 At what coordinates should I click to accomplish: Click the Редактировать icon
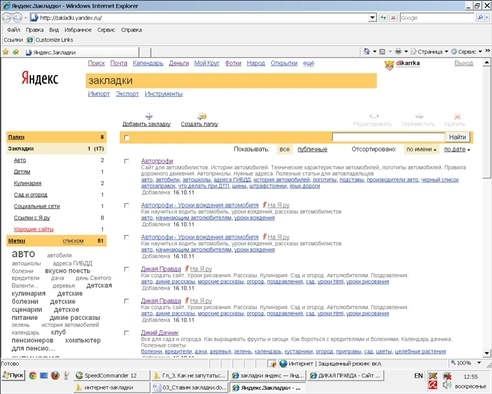tap(374, 116)
